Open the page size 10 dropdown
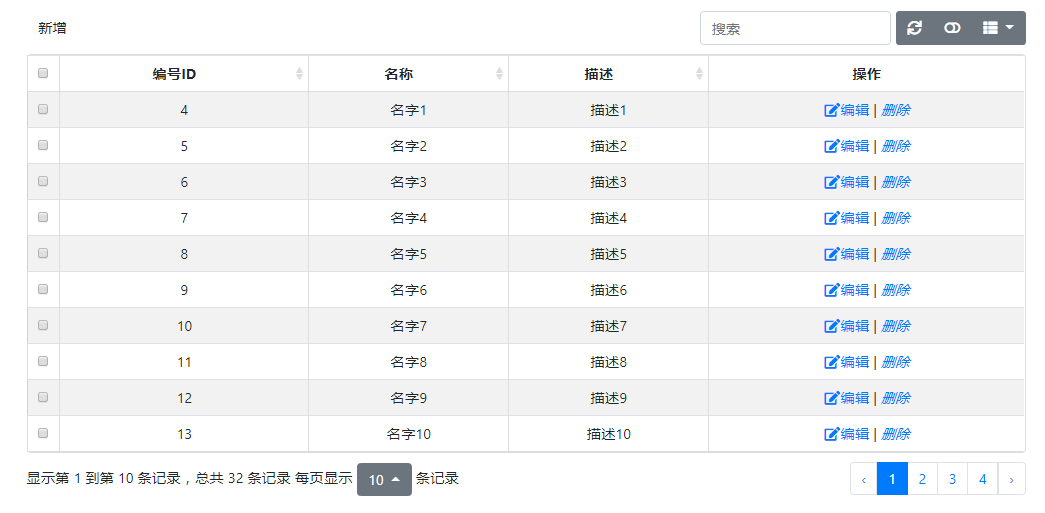Viewport: 1045px width, 513px height. point(385,479)
